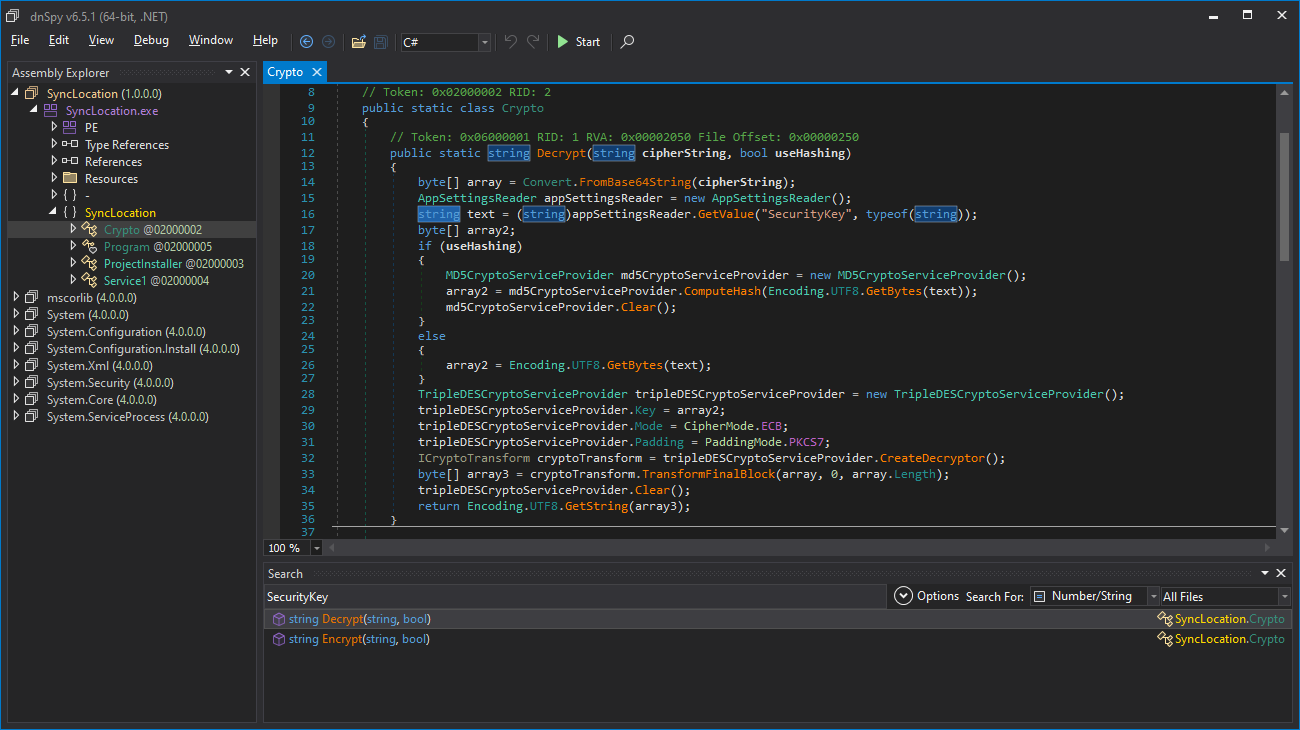
Task: Open the Number/String search type dropdown
Action: point(1153,597)
